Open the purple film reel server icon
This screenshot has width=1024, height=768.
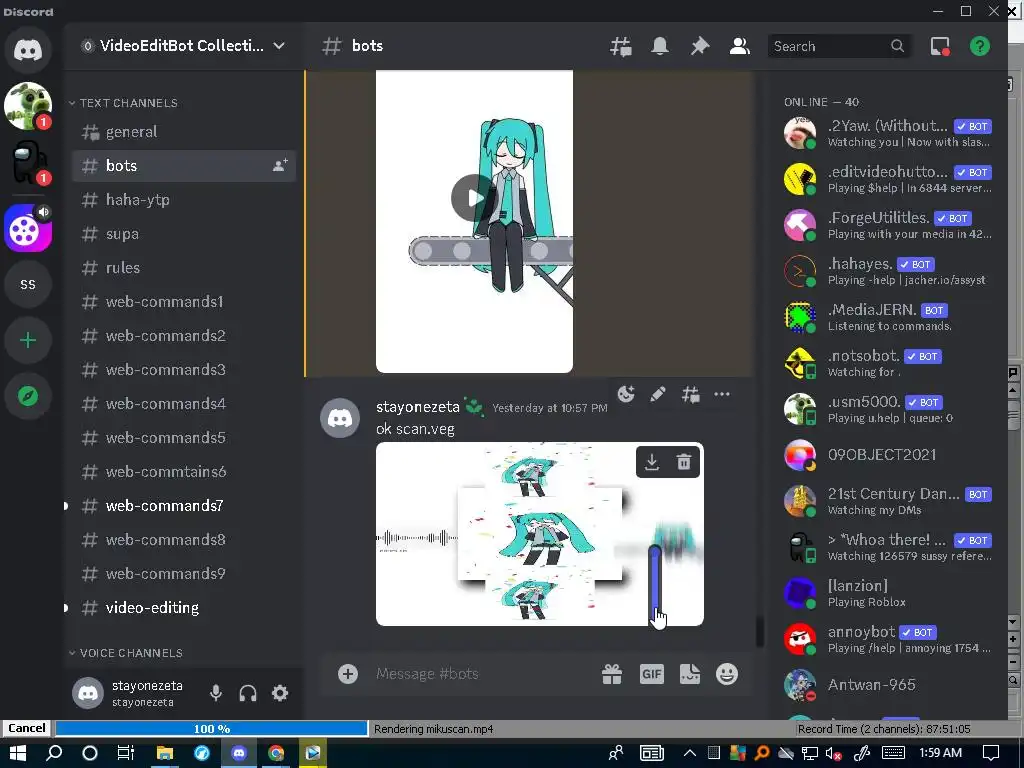[x=27, y=228]
